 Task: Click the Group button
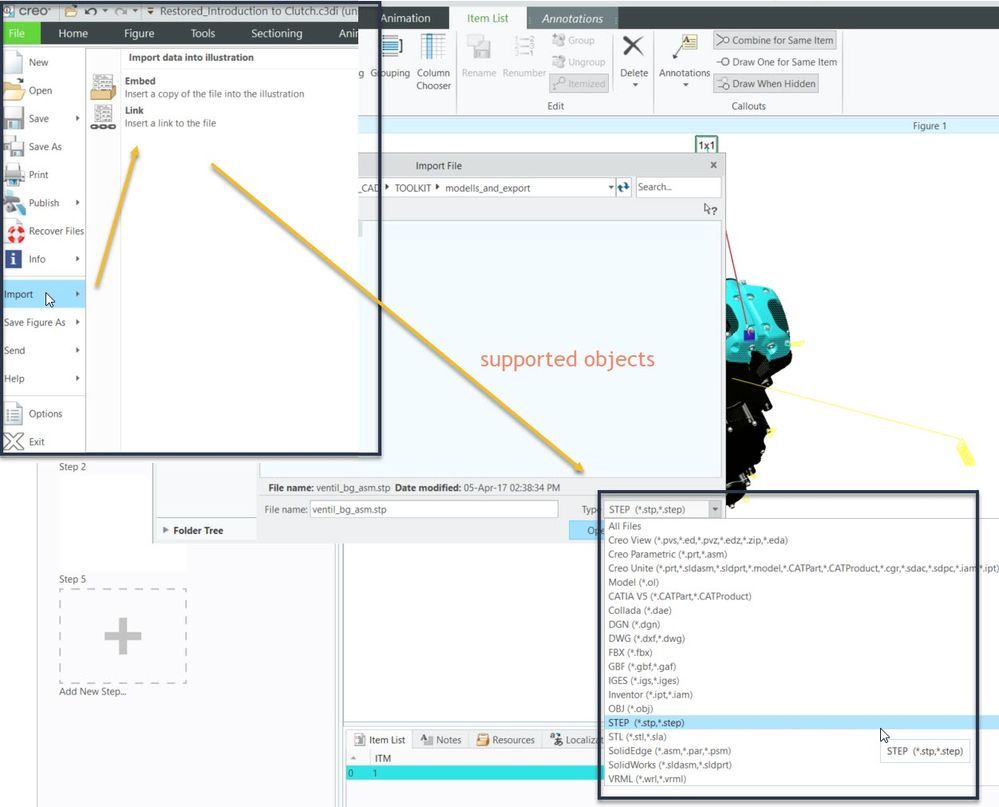(x=573, y=40)
